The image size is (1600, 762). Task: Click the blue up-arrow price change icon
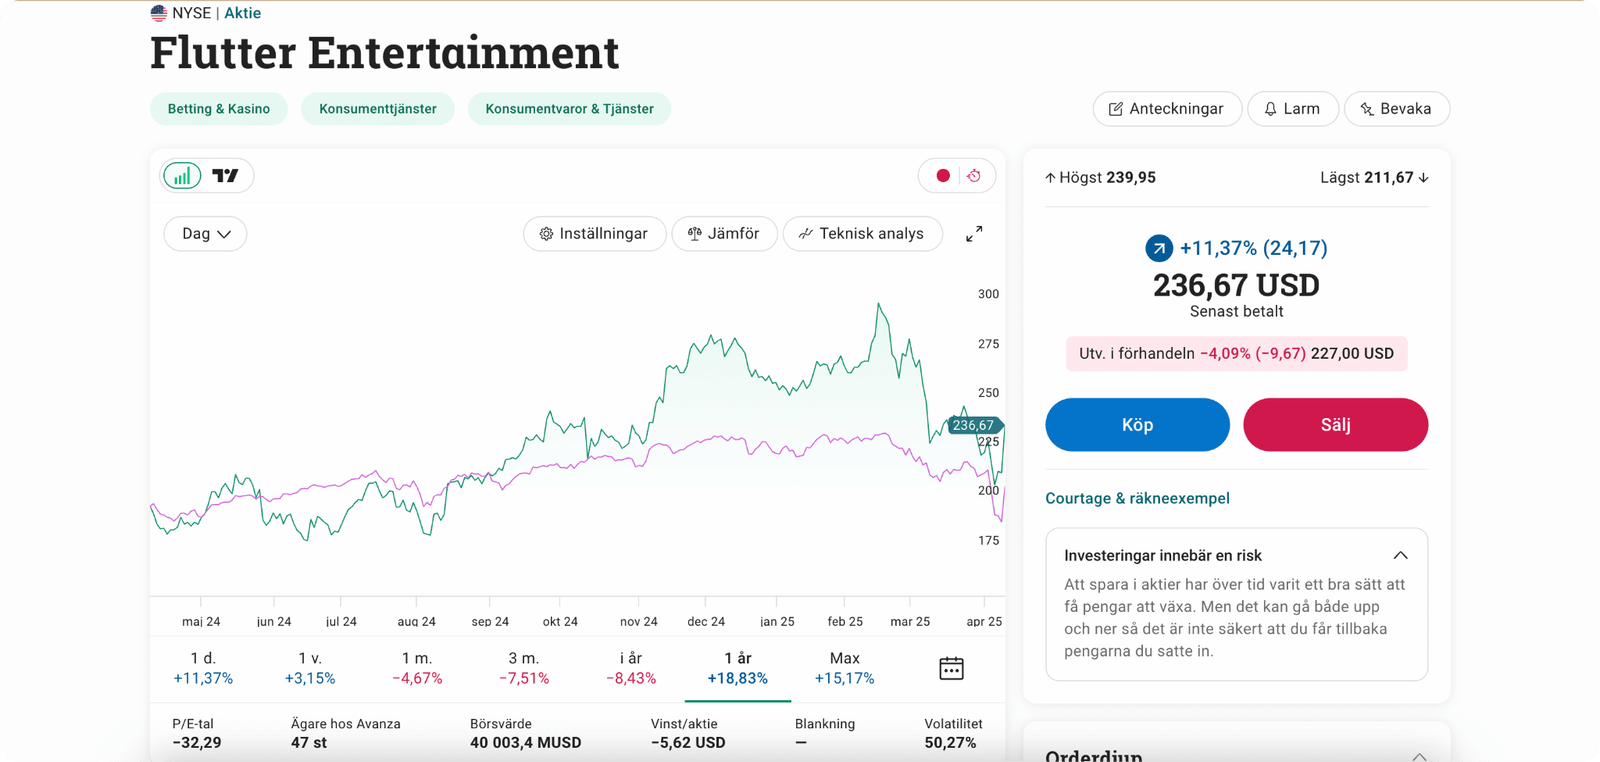click(1159, 248)
